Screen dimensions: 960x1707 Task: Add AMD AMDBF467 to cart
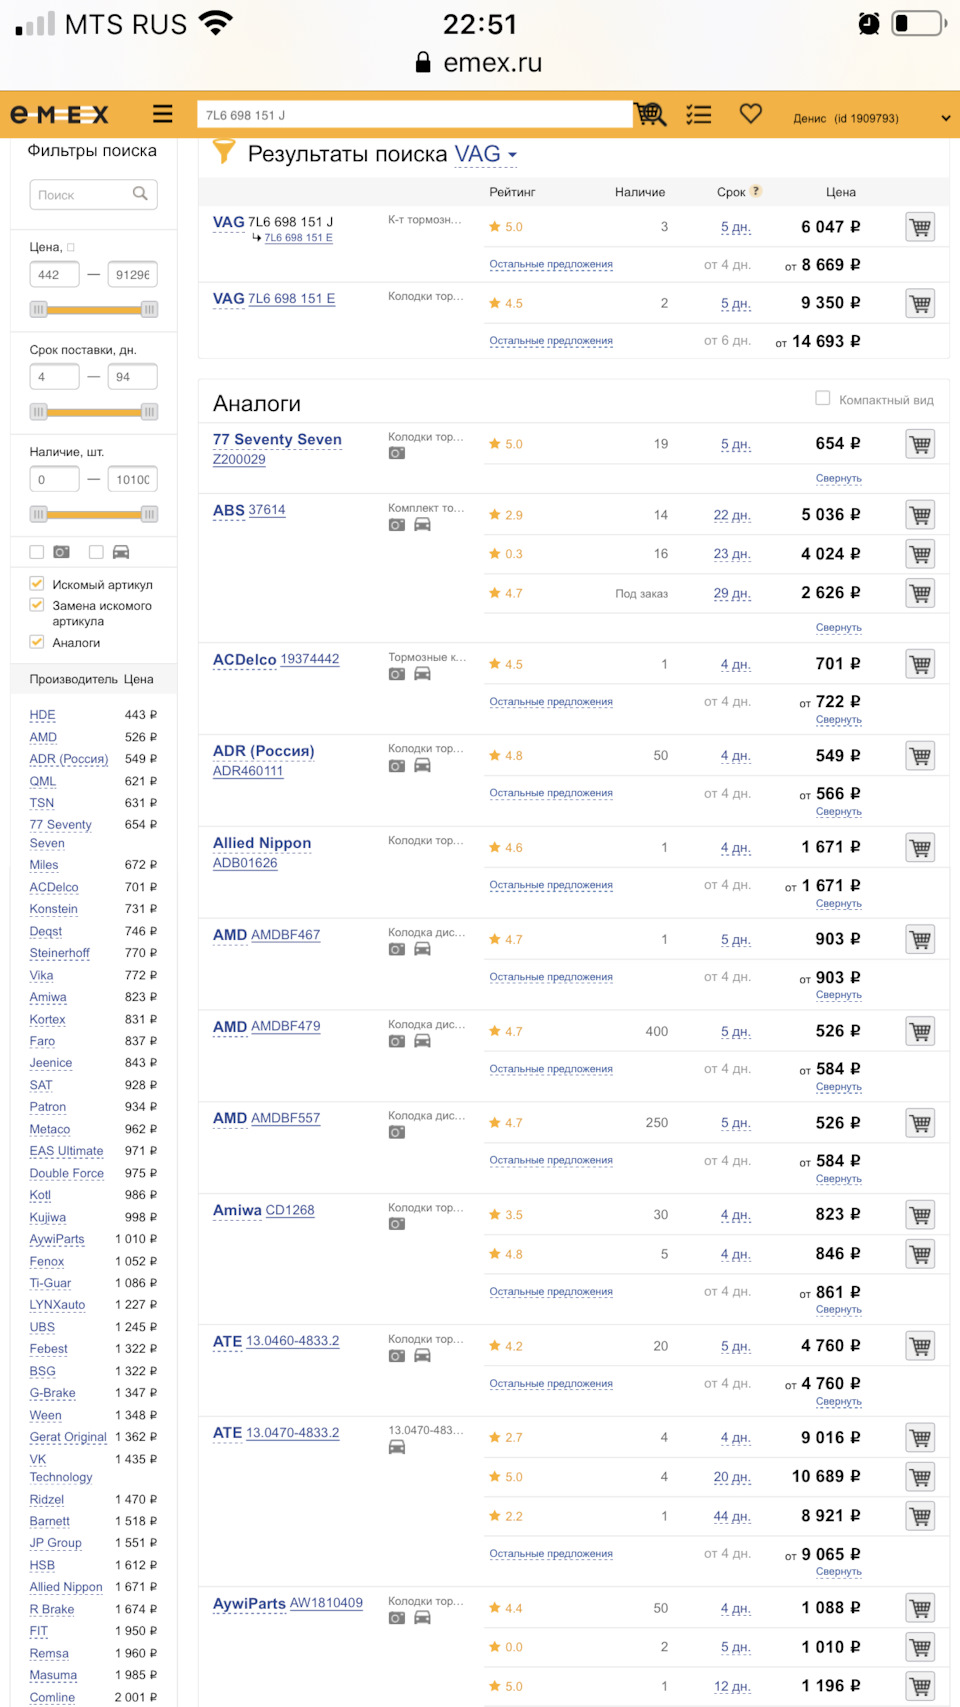[920, 939]
